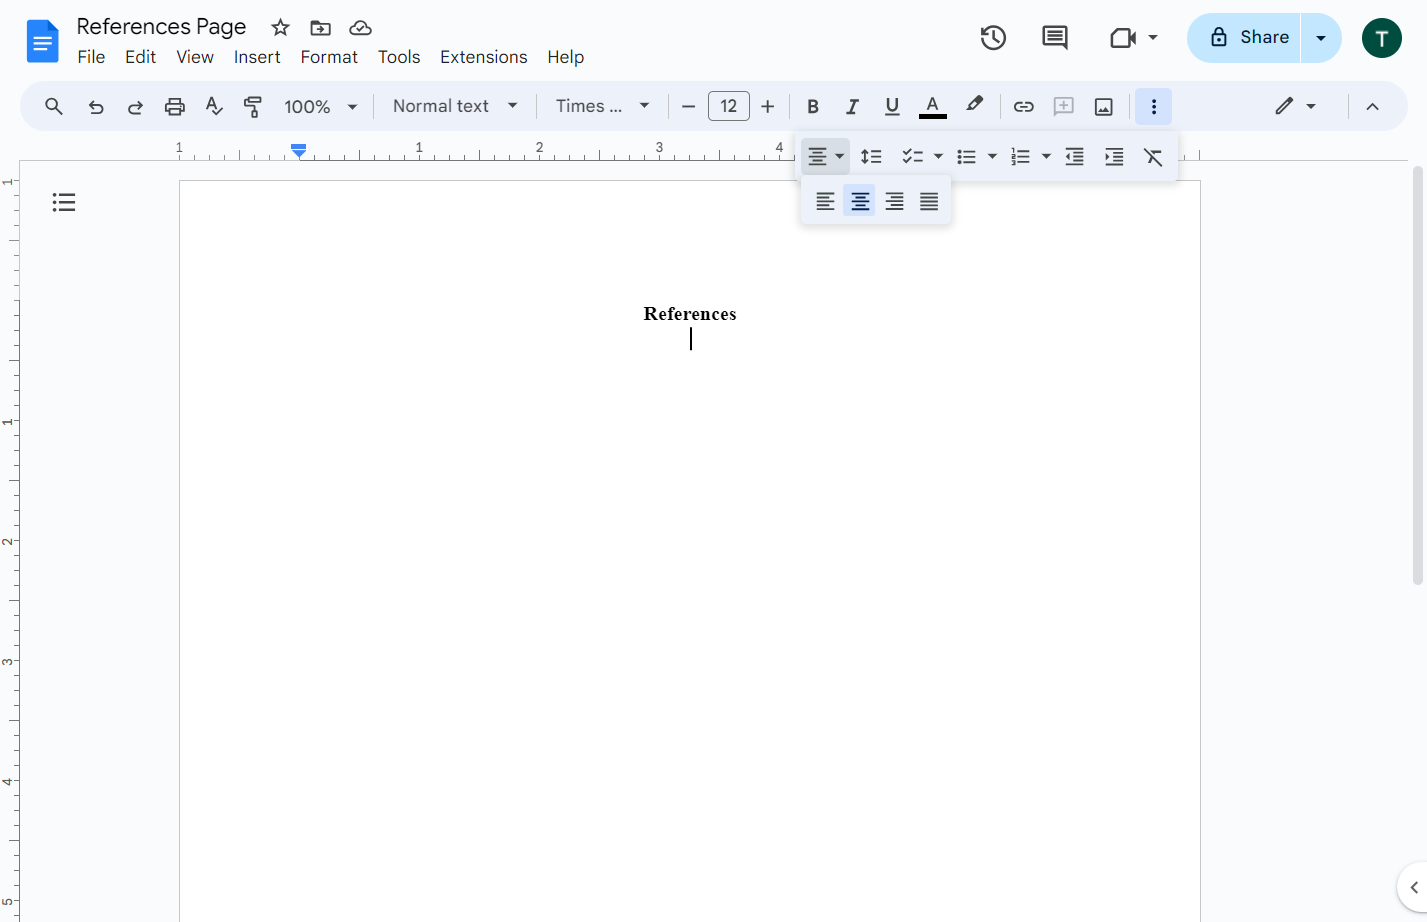Increase the paragraph indent
Image resolution: width=1427 pixels, height=922 pixels.
point(1114,157)
